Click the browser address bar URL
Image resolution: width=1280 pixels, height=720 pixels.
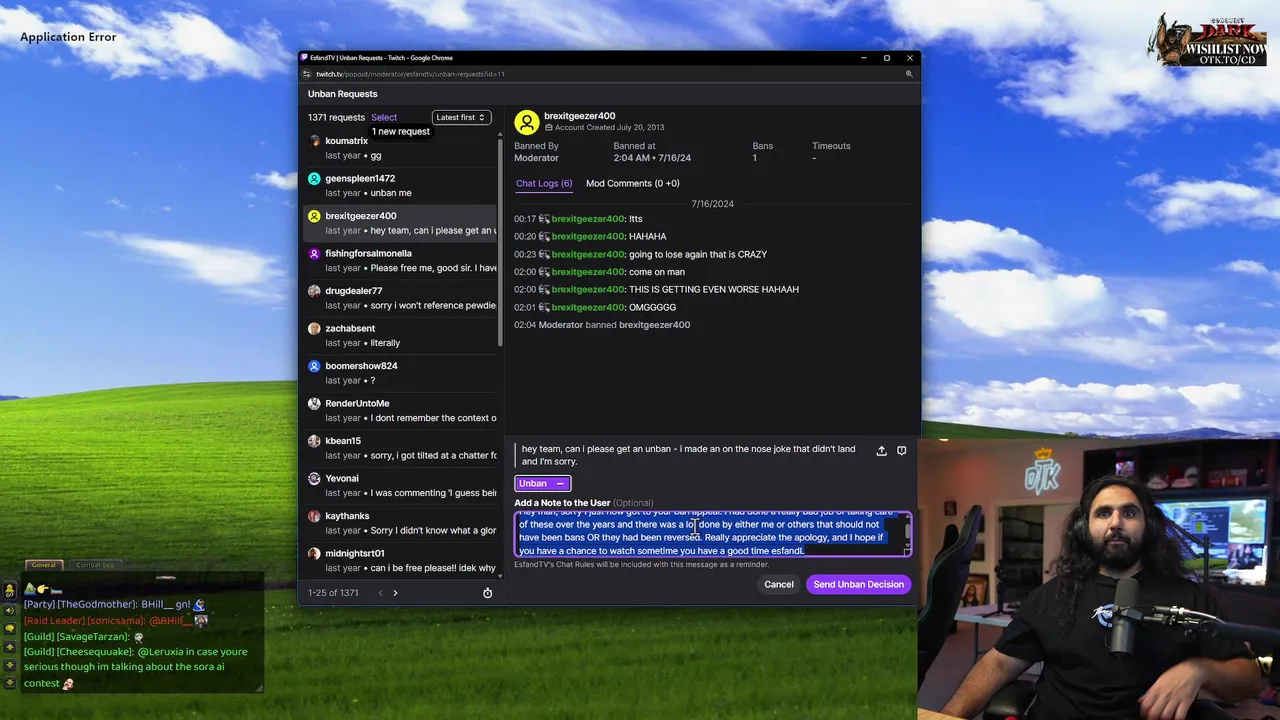(x=410, y=74)
